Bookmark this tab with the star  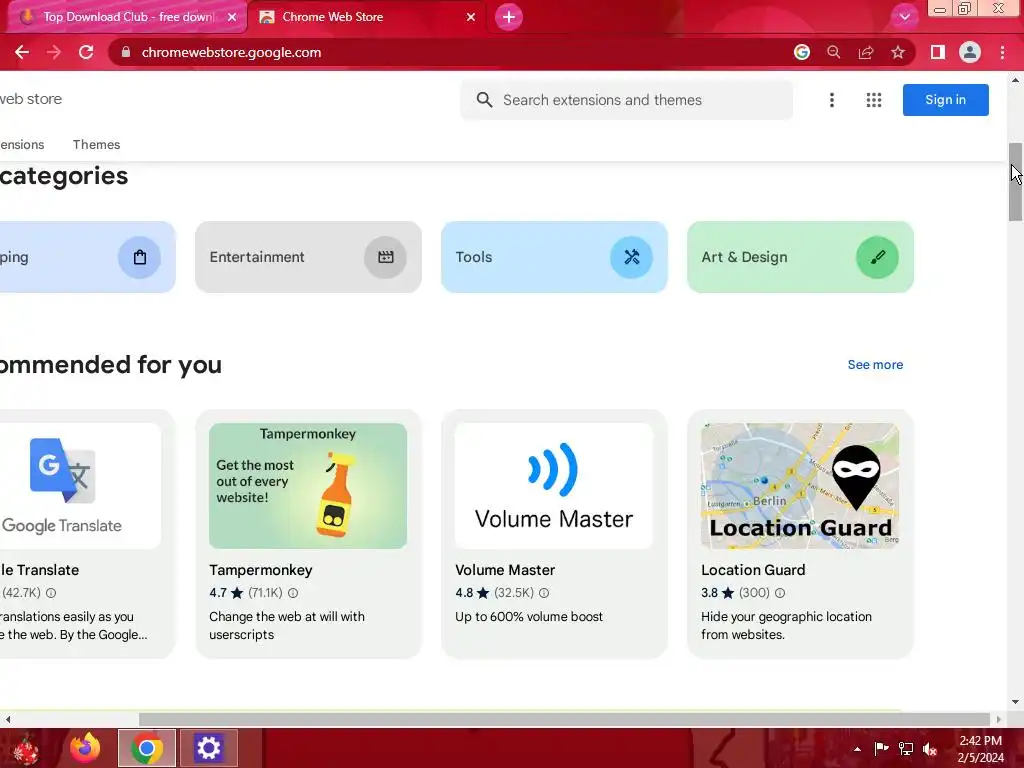pyautogui.click(x=898, y=52)
